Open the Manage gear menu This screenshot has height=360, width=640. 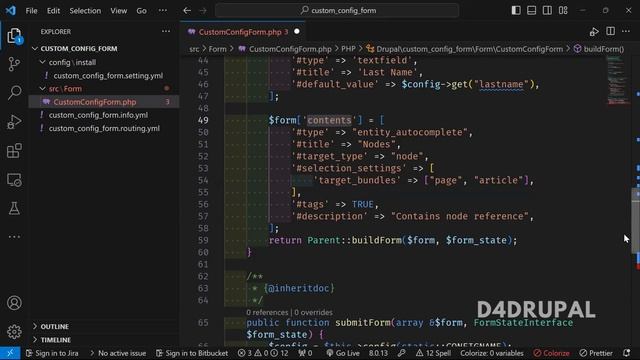[14, 331]
